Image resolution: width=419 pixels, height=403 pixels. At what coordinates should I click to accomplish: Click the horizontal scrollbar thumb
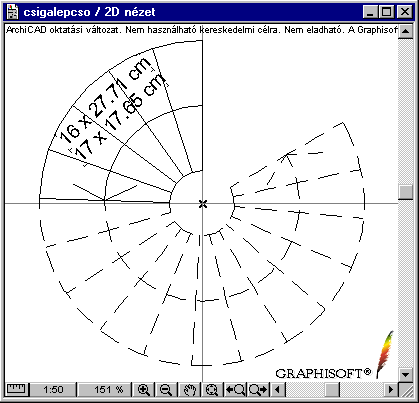pos(332,389)
